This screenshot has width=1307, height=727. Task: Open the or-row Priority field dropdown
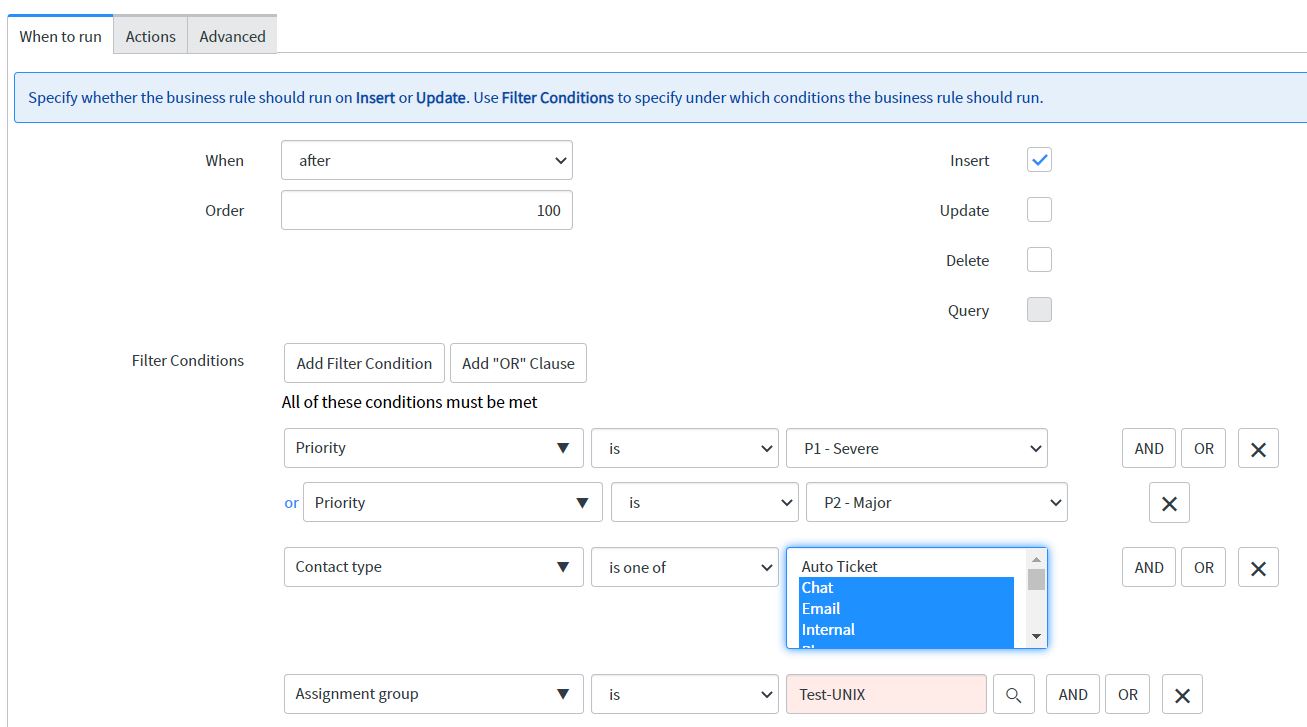453,502
